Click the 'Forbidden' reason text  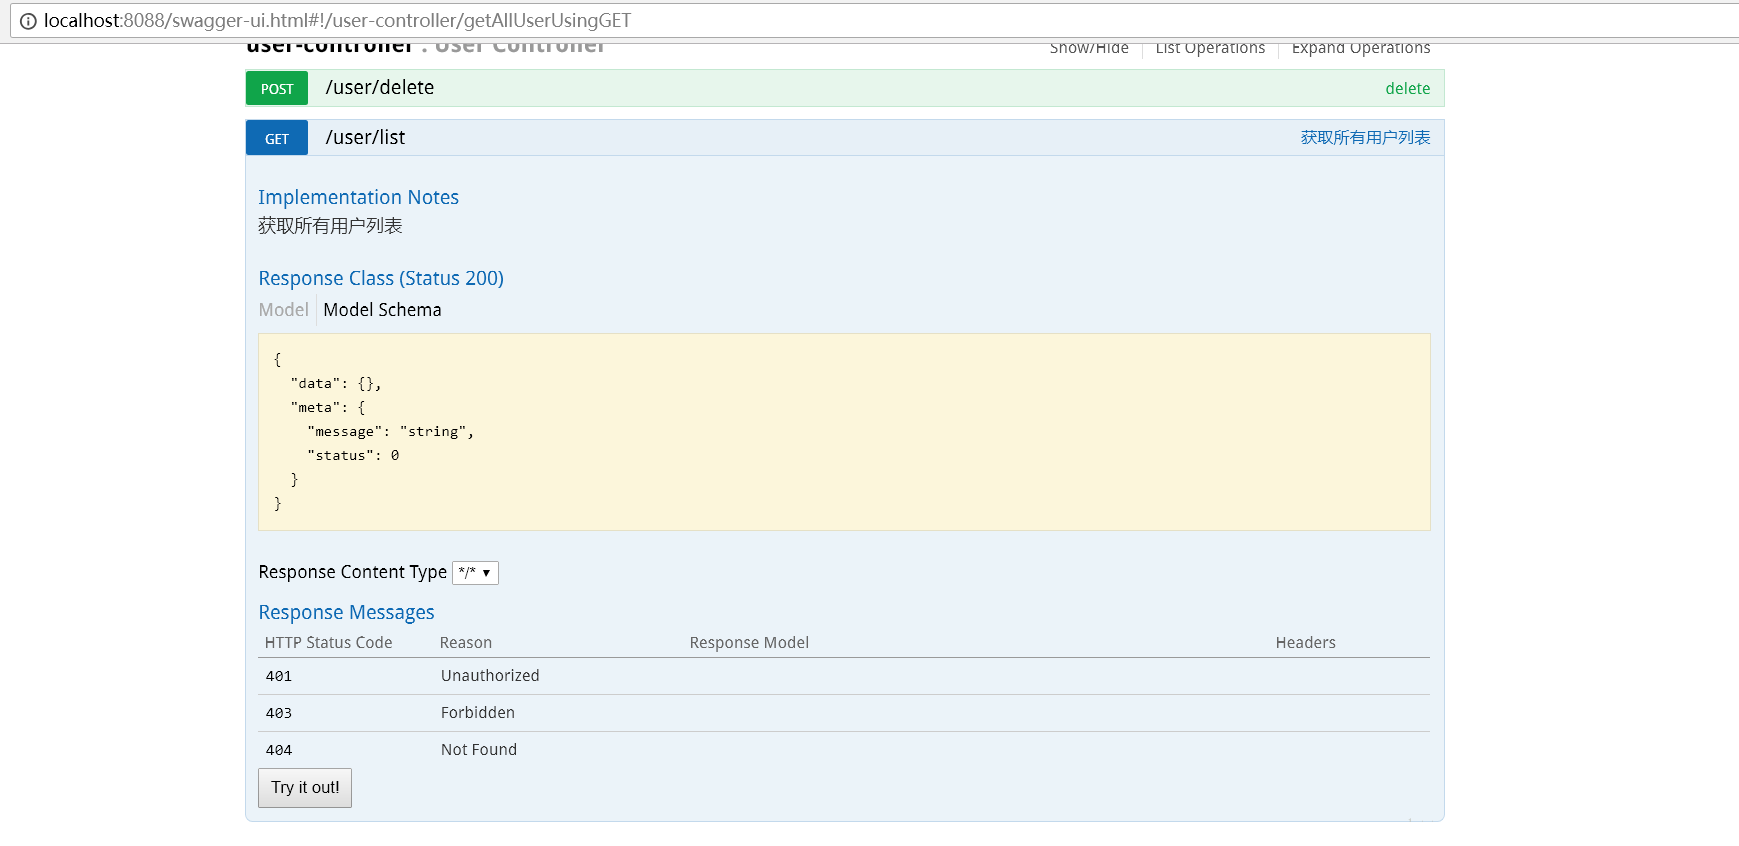pyautogui.click(x=478, y=713)
